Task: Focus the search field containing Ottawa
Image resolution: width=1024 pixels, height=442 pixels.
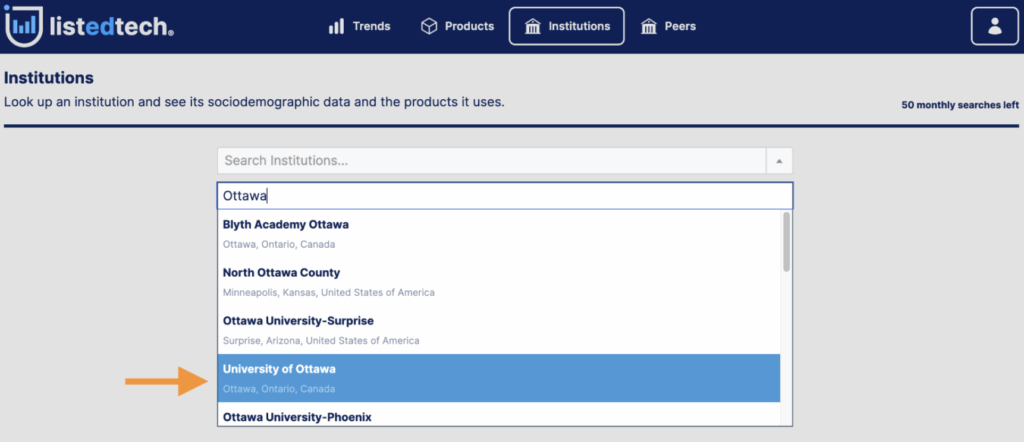Action: pos(505,196)
